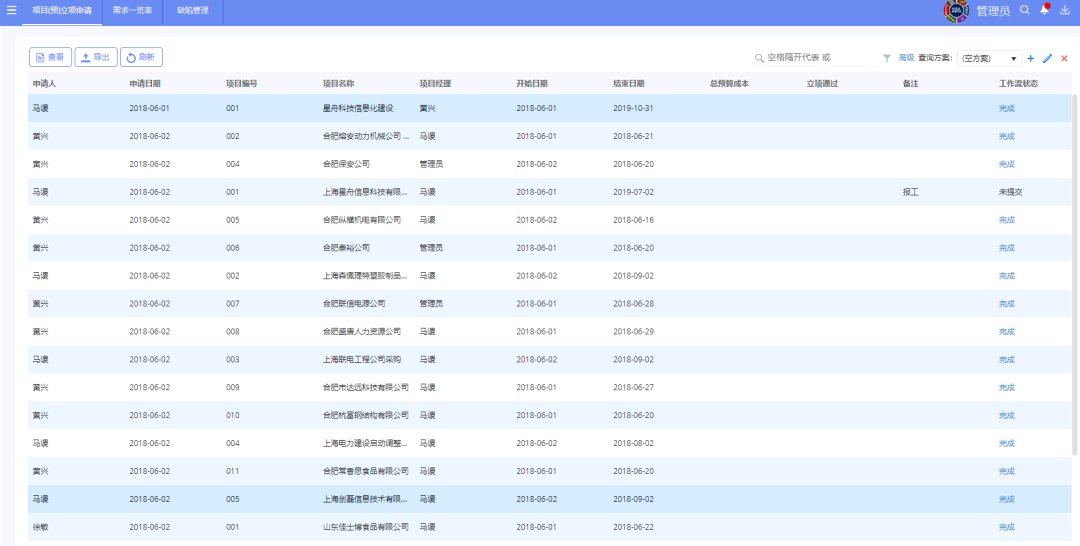This screenshot has height=546, width=1080.
Task: Click project manager 黄兴 in first row
Action: pos(427,108)
